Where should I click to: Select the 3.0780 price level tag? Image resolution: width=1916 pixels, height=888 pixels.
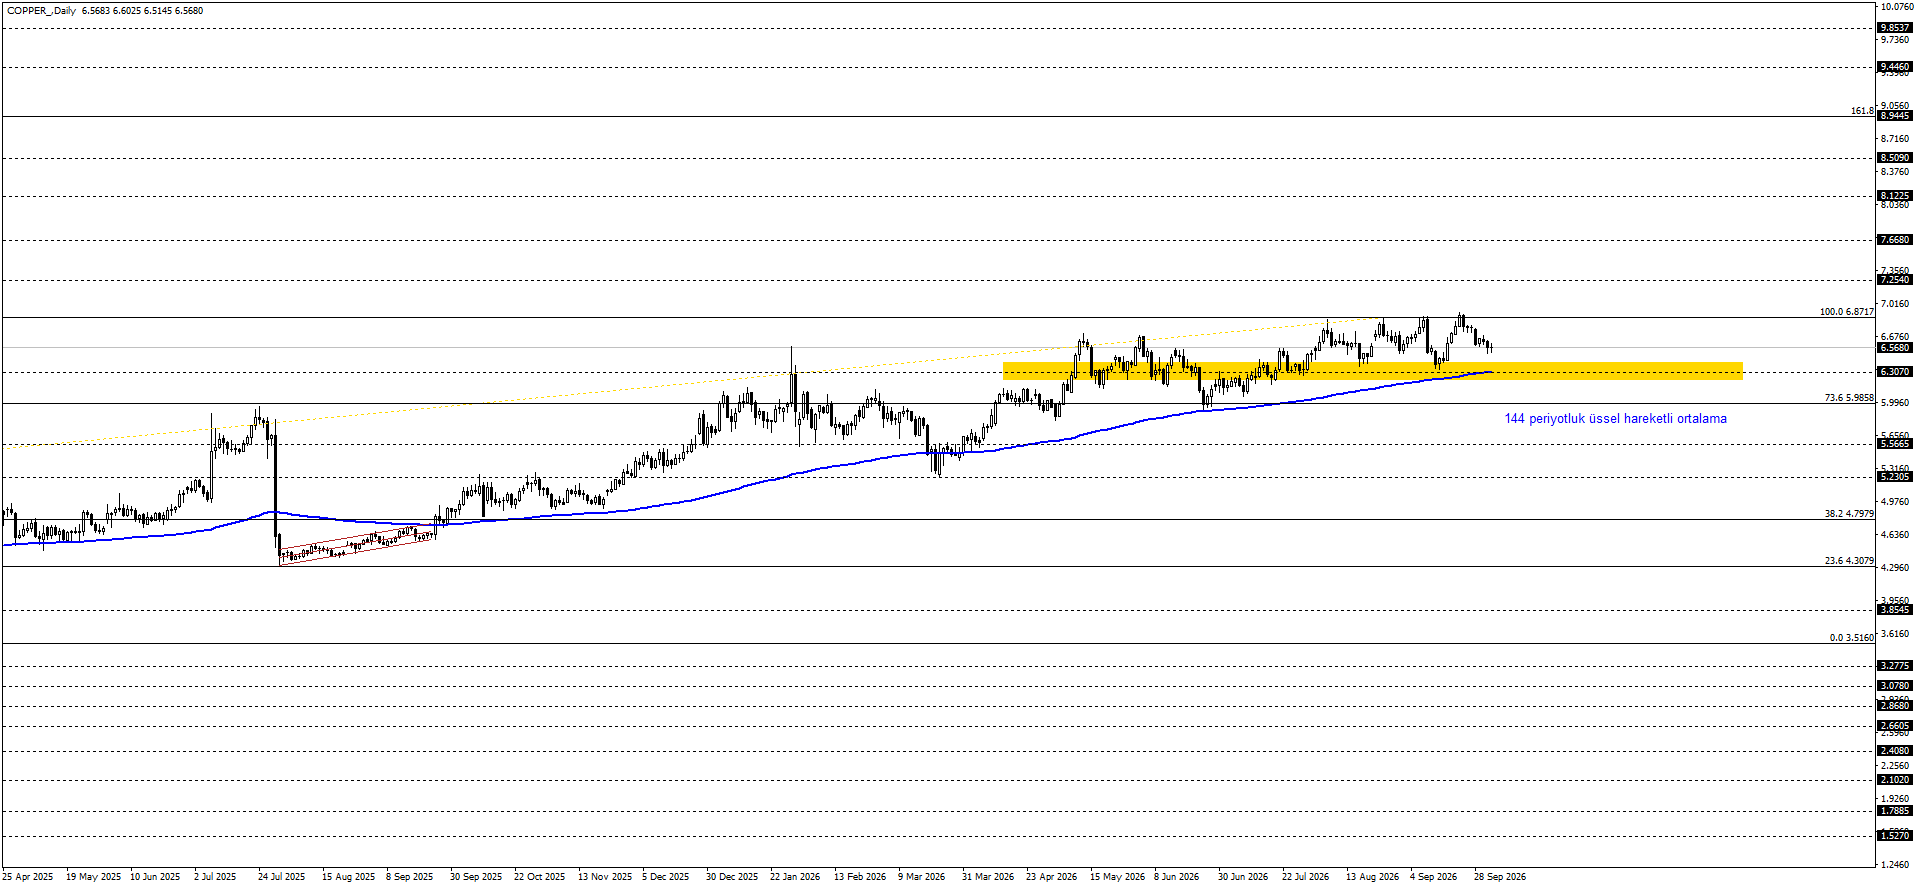coord(1895,686)
